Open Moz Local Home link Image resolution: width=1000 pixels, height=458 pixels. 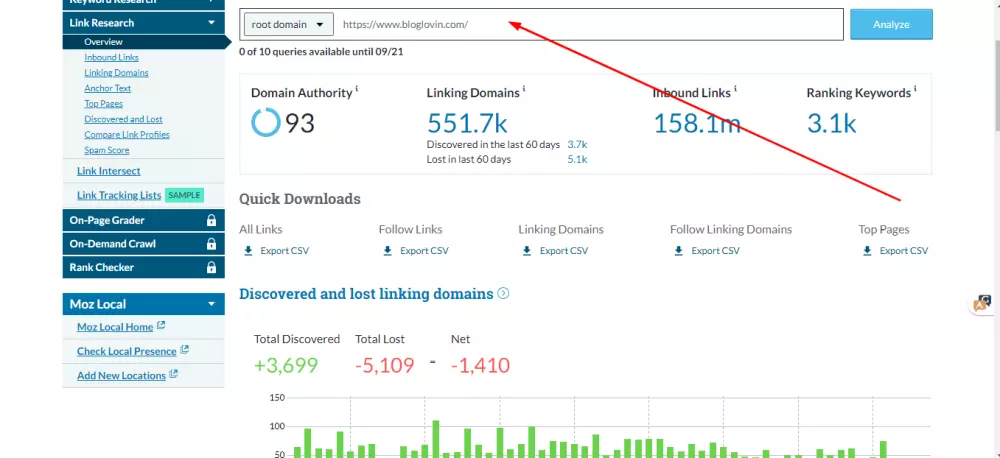click(115, 327)
